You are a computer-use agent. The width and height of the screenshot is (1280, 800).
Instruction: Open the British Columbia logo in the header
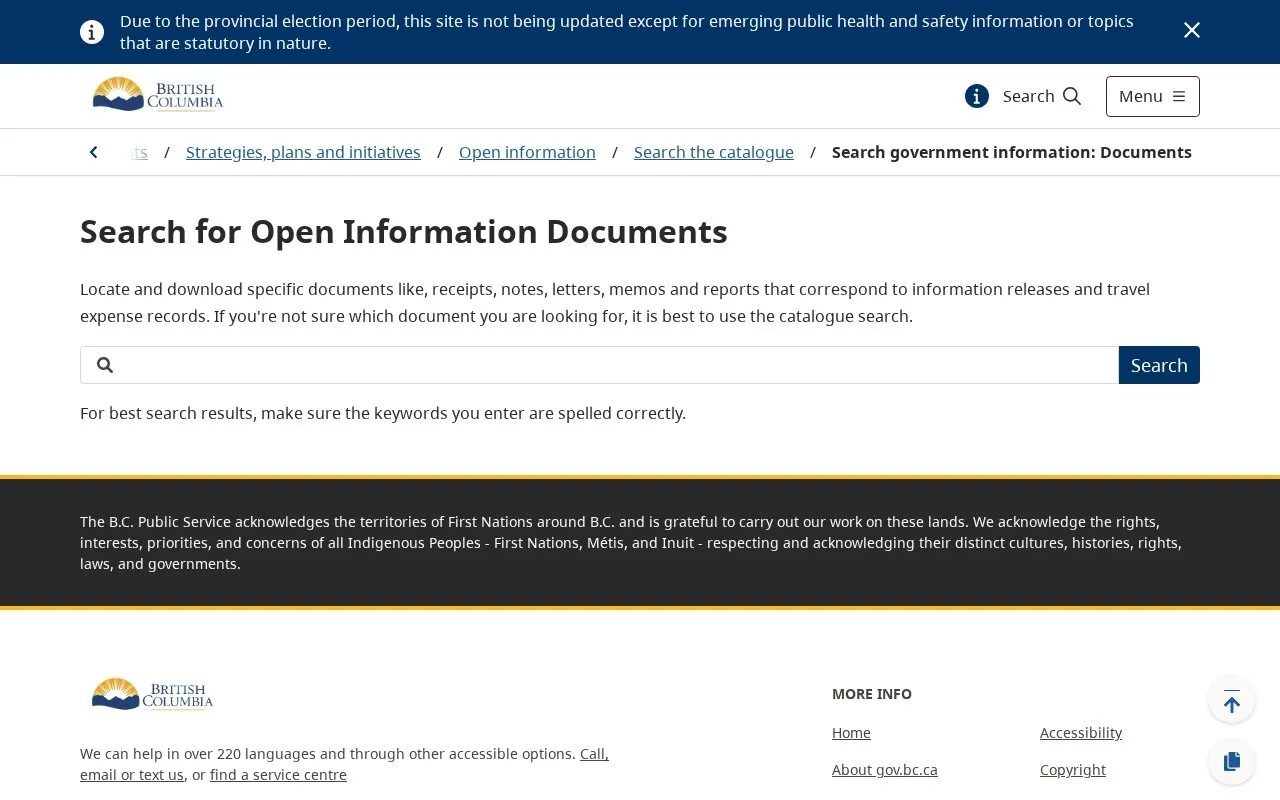pos(158,95)
